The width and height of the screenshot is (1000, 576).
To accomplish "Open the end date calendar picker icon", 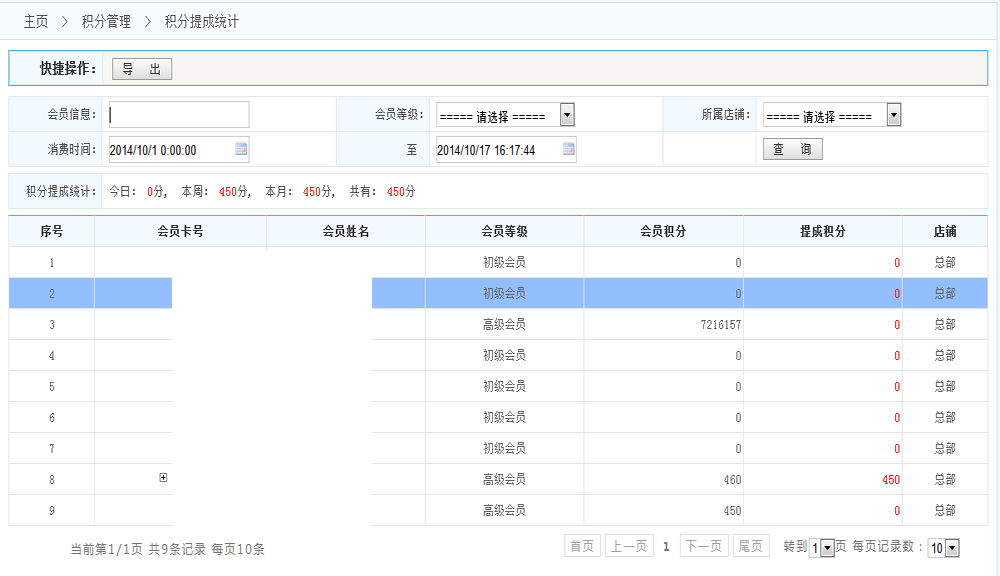I will (x=569, y=149).
